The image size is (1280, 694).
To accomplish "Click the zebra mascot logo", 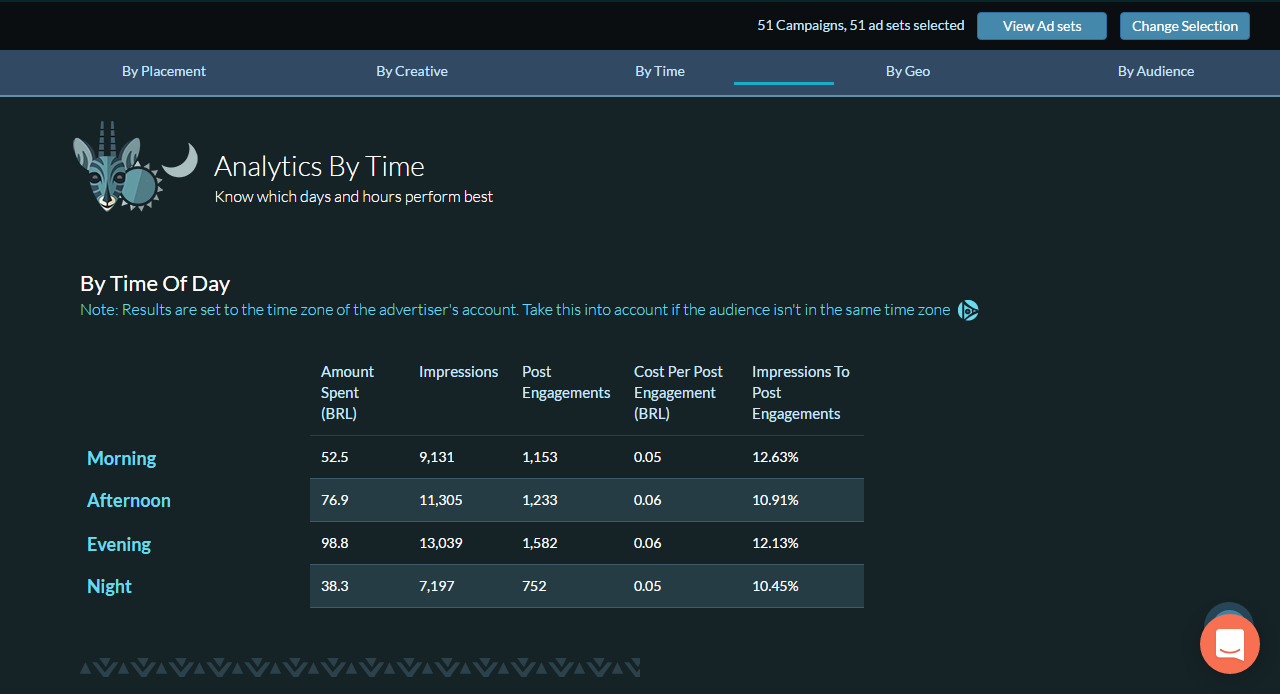I will coord(135,167).
